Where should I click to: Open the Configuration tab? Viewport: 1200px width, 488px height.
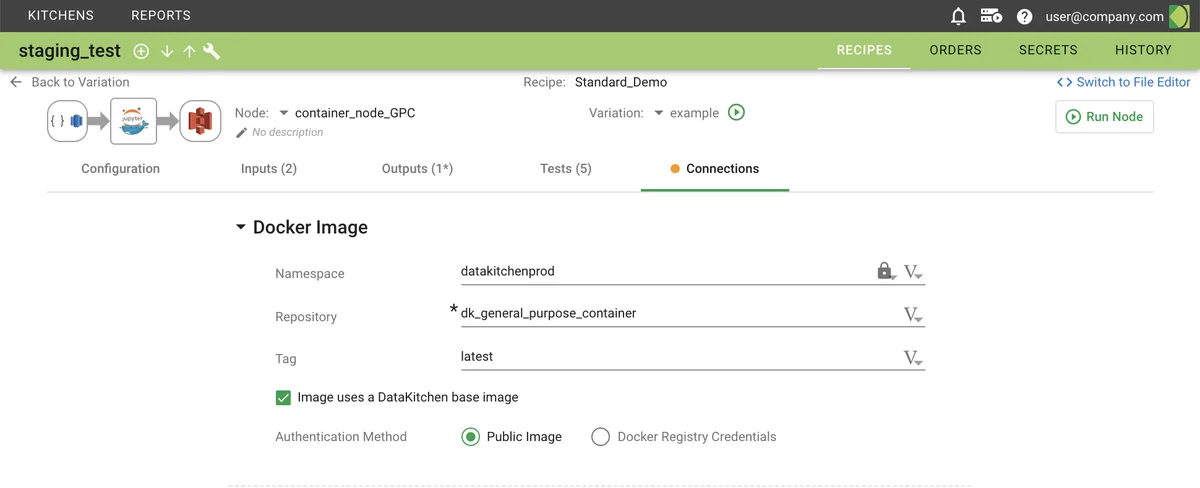[120, 169]
